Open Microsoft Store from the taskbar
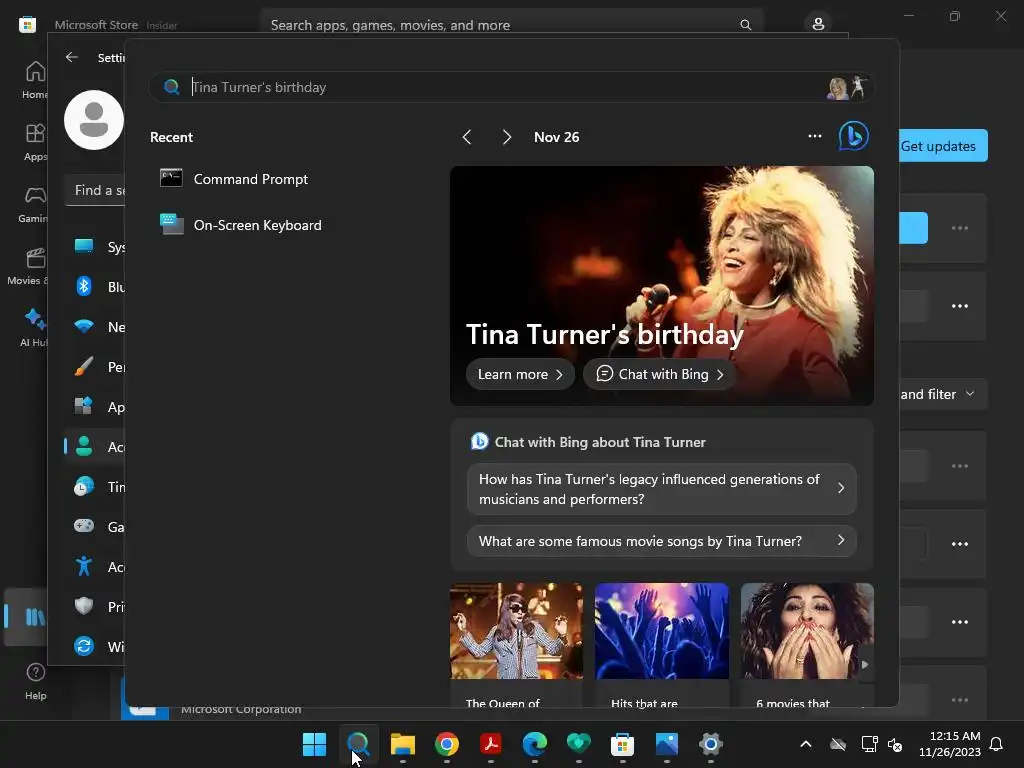This screenshot has width=1024, height=768. [622, 744]
